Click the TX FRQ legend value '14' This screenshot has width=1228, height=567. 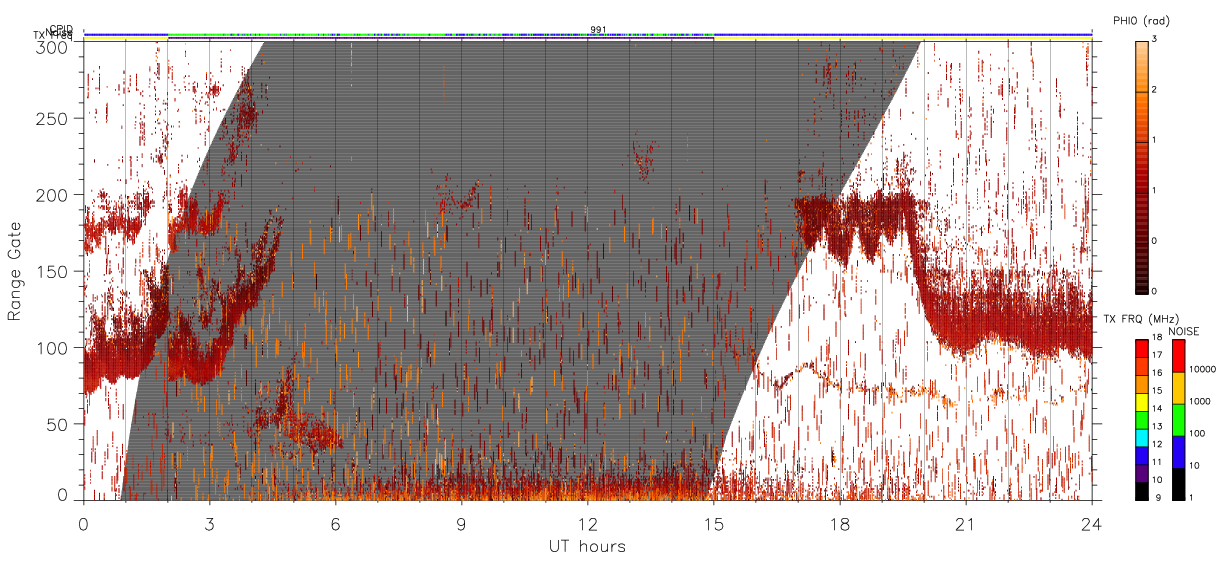(1157, 409)
